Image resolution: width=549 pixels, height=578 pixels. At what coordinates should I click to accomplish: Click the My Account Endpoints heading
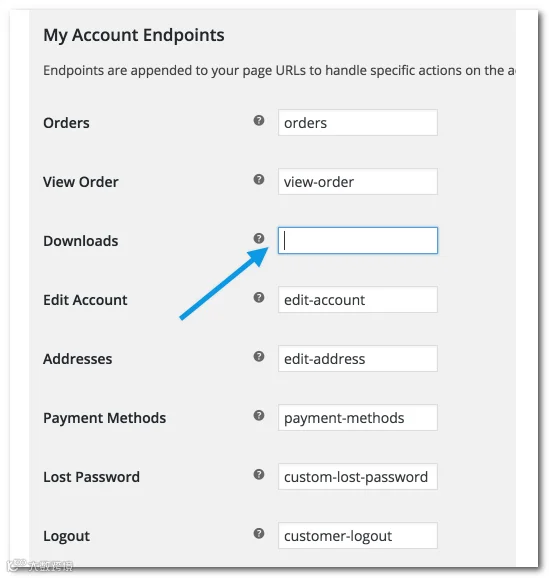(134, 36)
